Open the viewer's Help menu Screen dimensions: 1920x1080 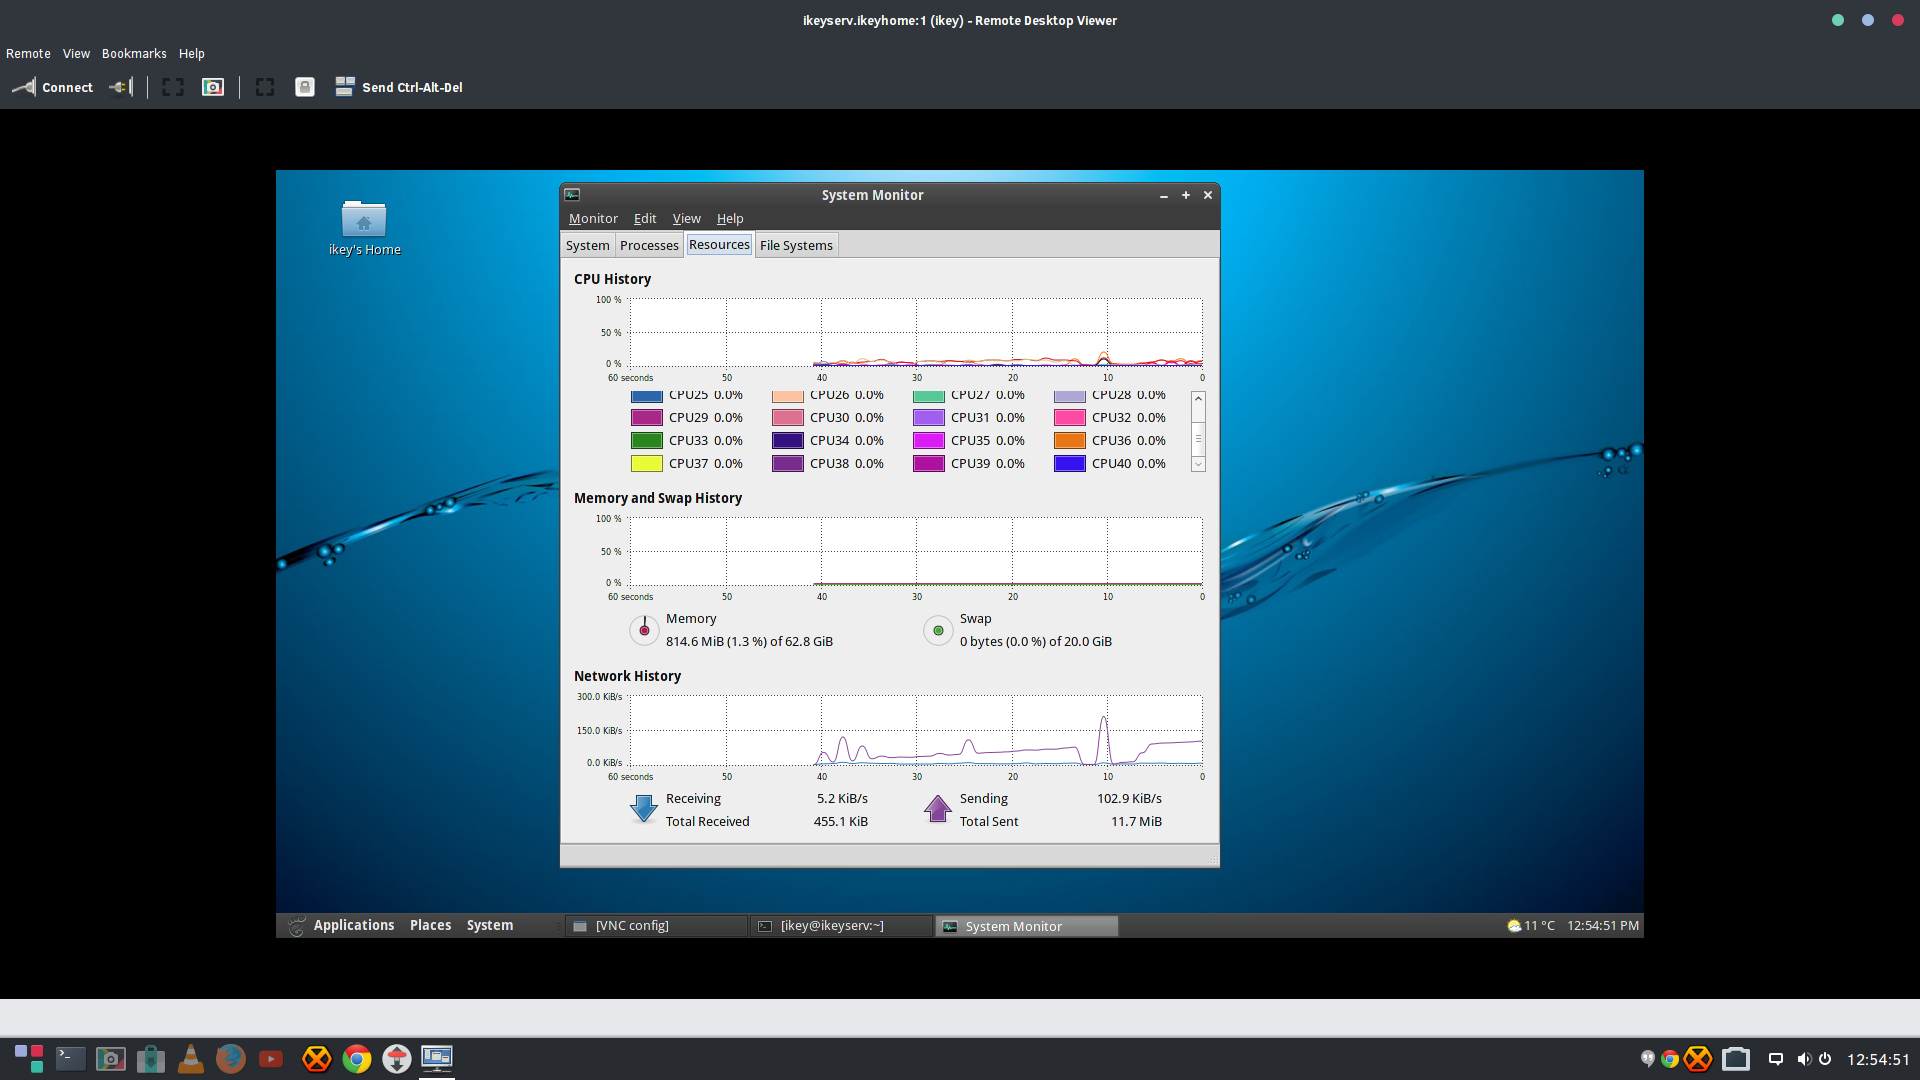[x=192, y=54]
